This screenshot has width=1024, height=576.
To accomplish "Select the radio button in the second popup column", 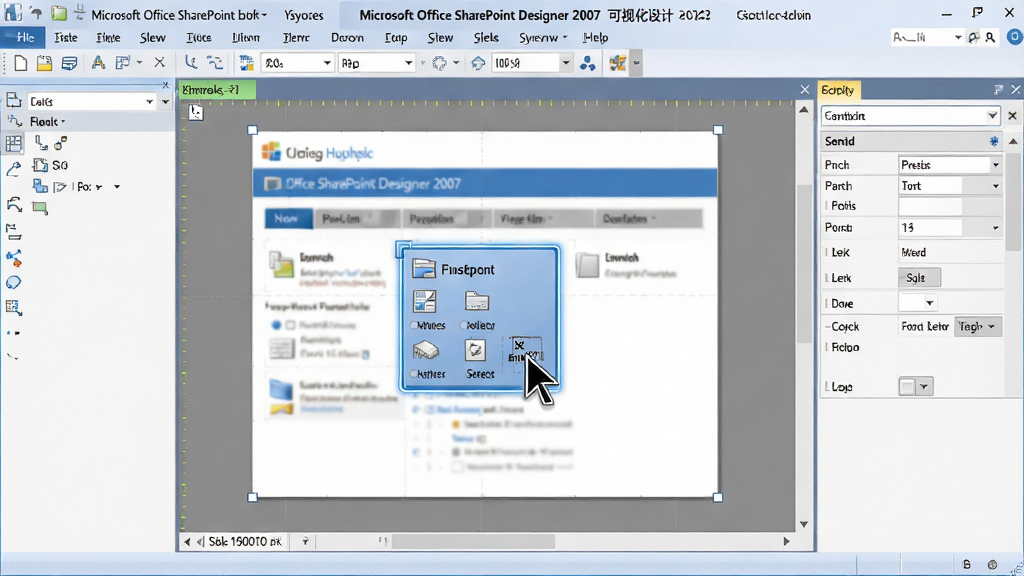I will coord(464,325).
